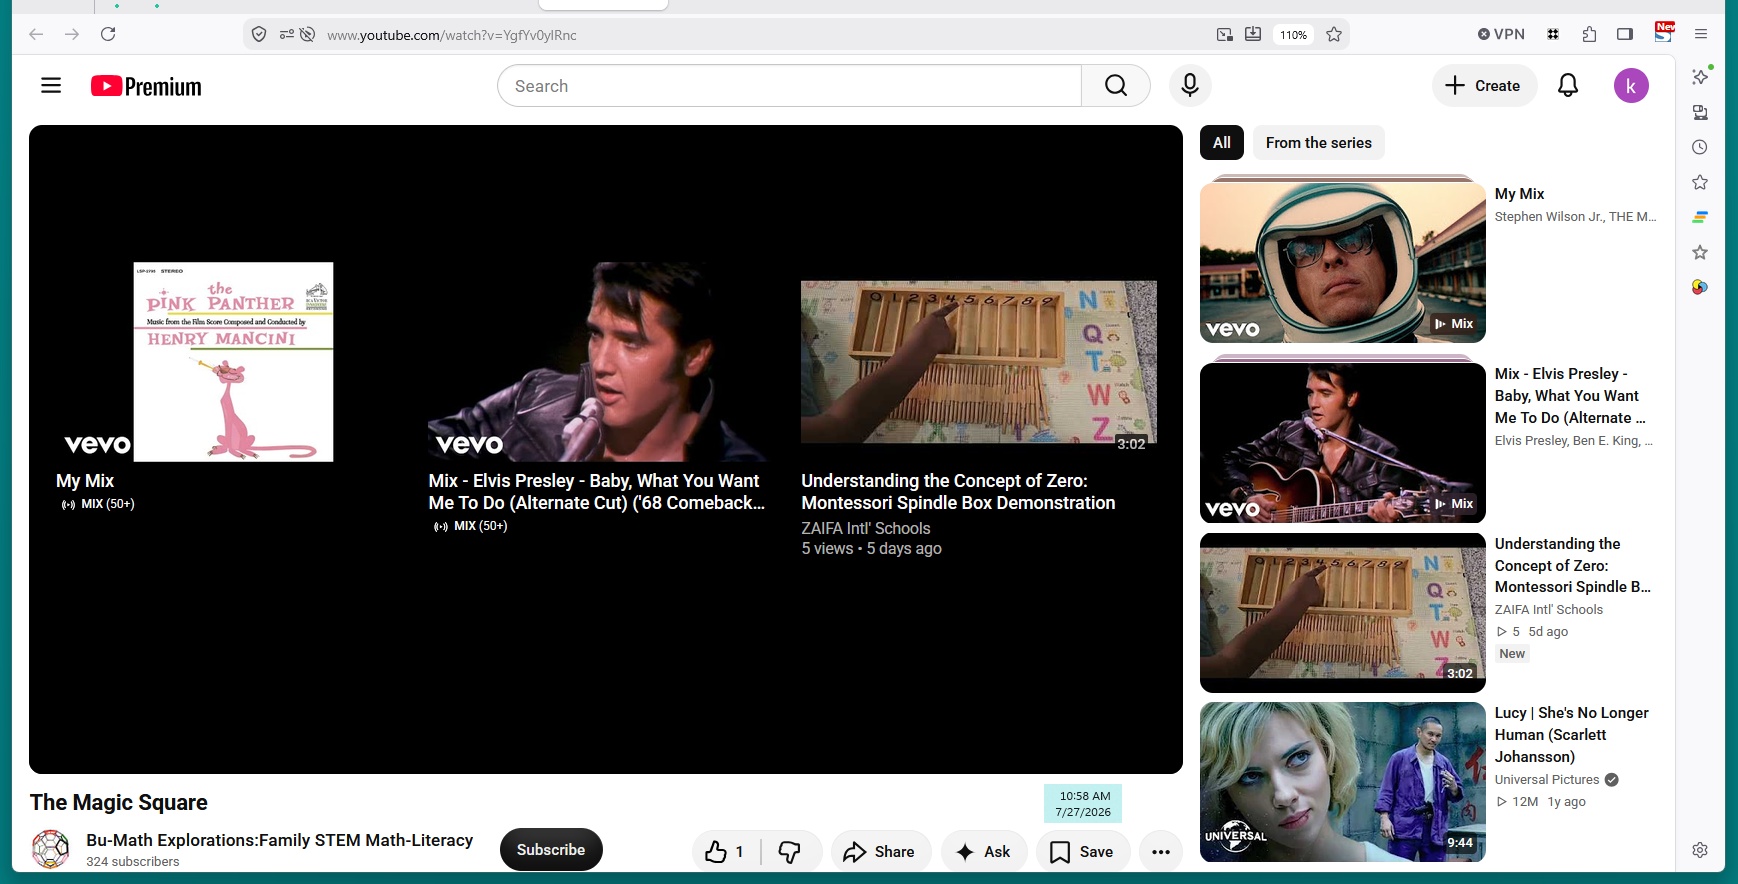Open sidebar 'ZAIFA Intl' Schools' channel name
The image size is (1738, 884).
[x=1549, y=610]
